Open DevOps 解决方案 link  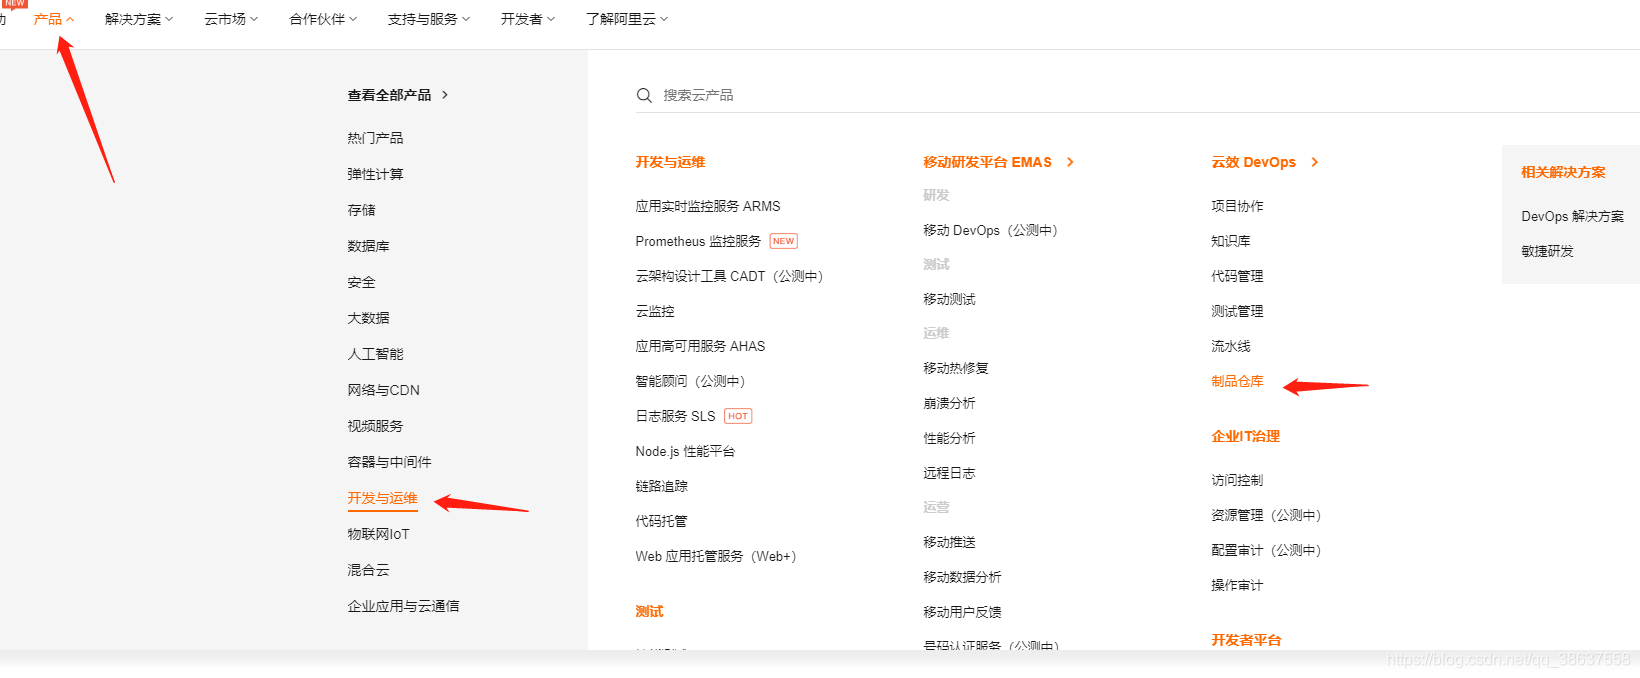click(x=1572, y=216)
